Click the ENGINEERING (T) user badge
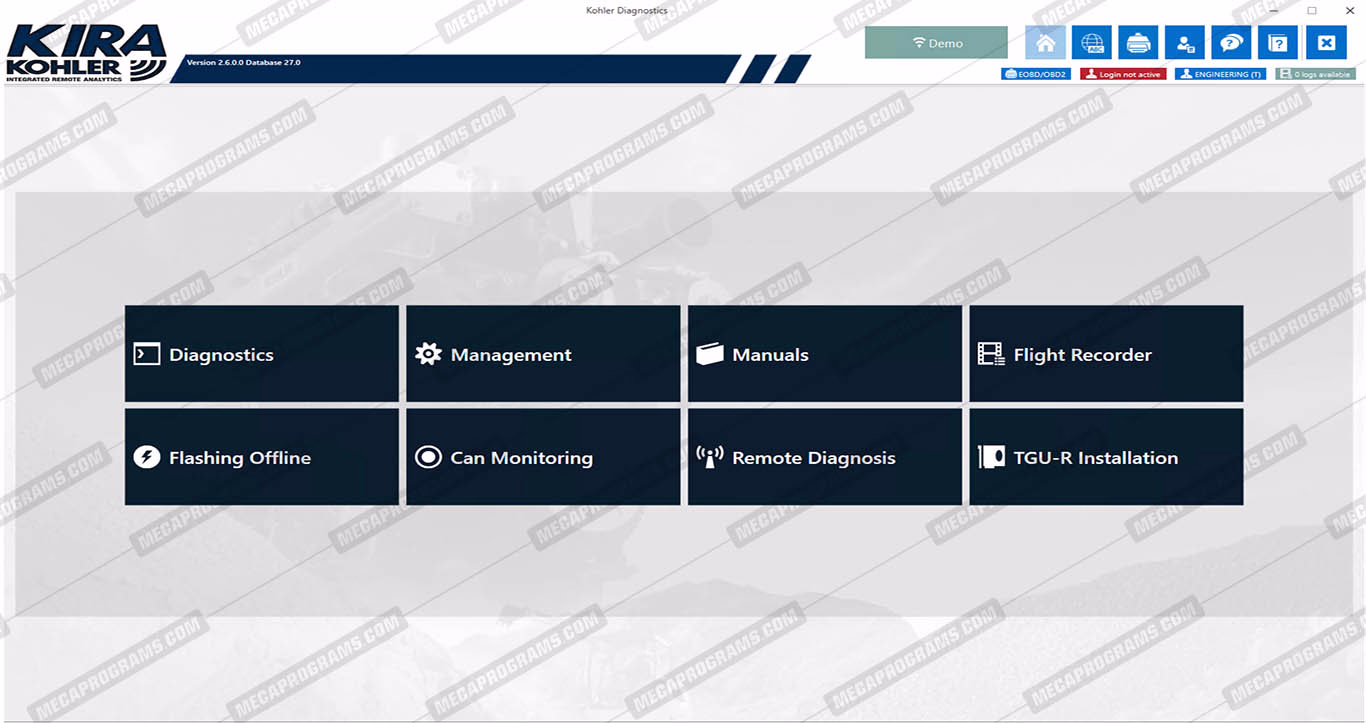 pyautogui.click(x=1220, y=74)
